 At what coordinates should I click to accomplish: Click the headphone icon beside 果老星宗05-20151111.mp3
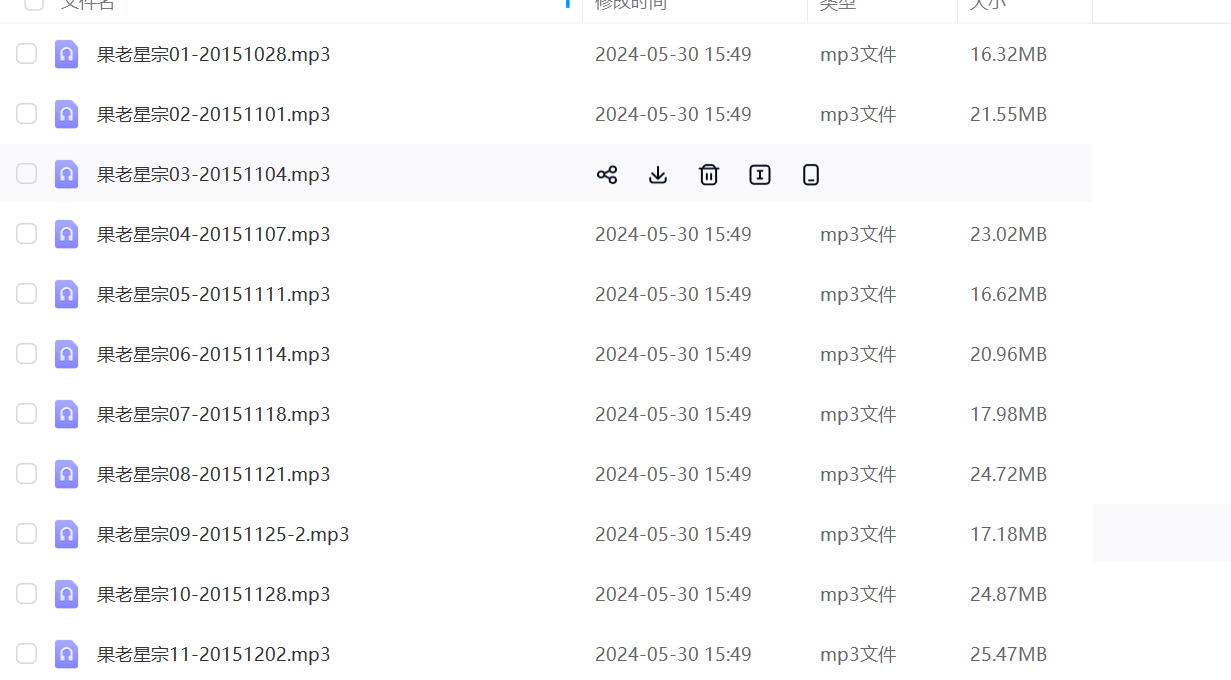(67, 294)
